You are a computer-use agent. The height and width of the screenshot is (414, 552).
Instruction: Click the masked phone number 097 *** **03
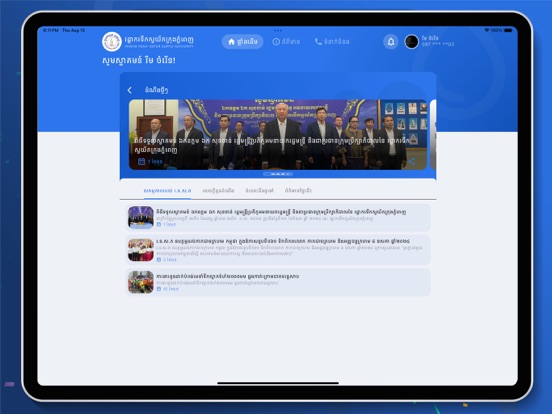(438, 44)
